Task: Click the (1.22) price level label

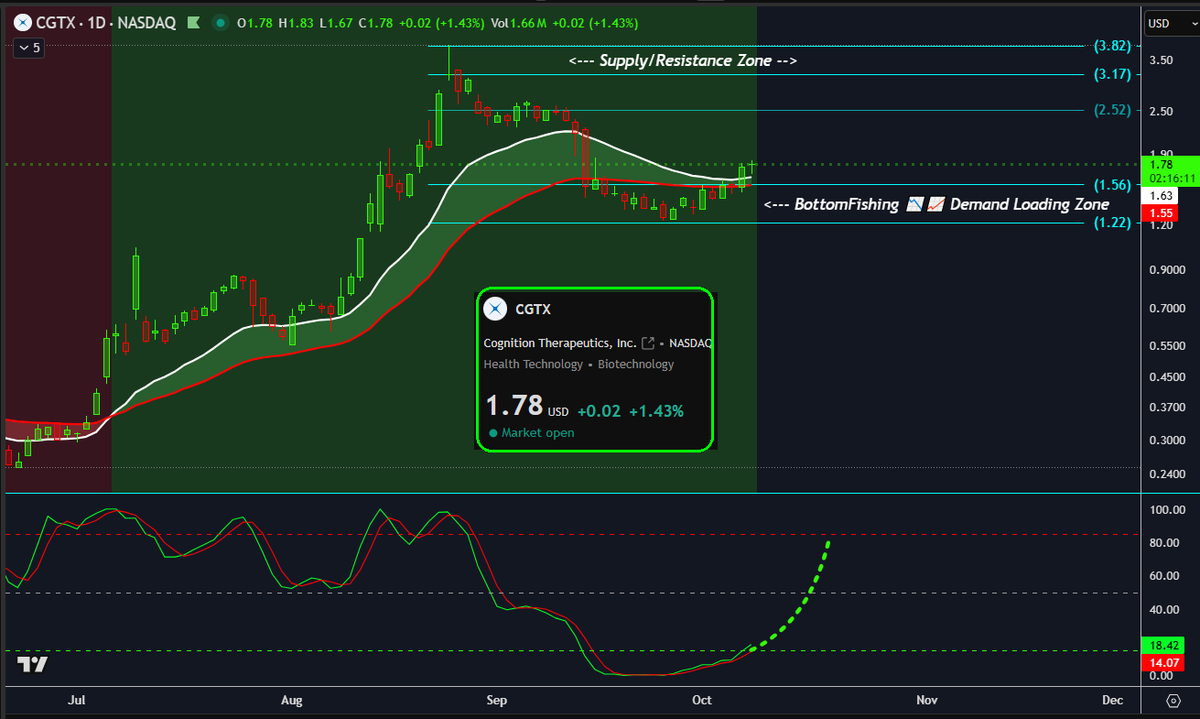Action: [1112, 223]
